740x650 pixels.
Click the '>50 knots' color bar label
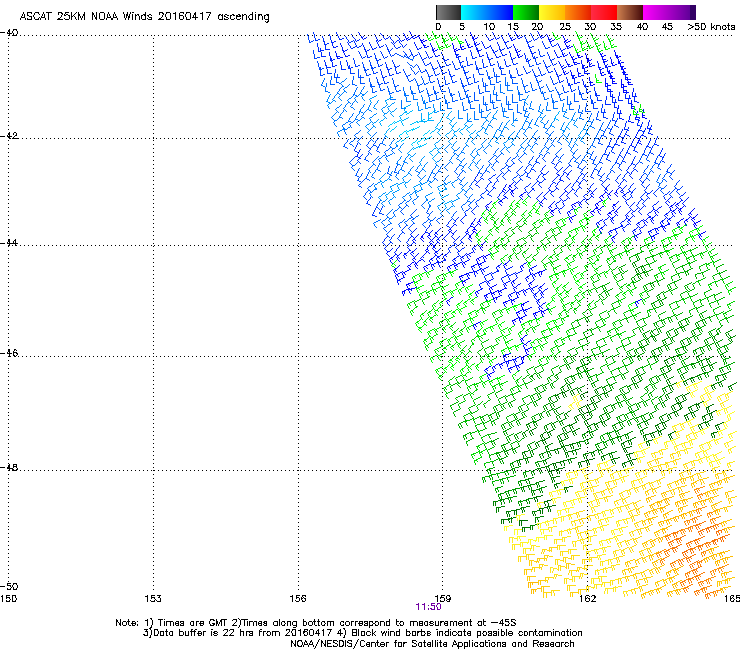(x=711, y=26)
